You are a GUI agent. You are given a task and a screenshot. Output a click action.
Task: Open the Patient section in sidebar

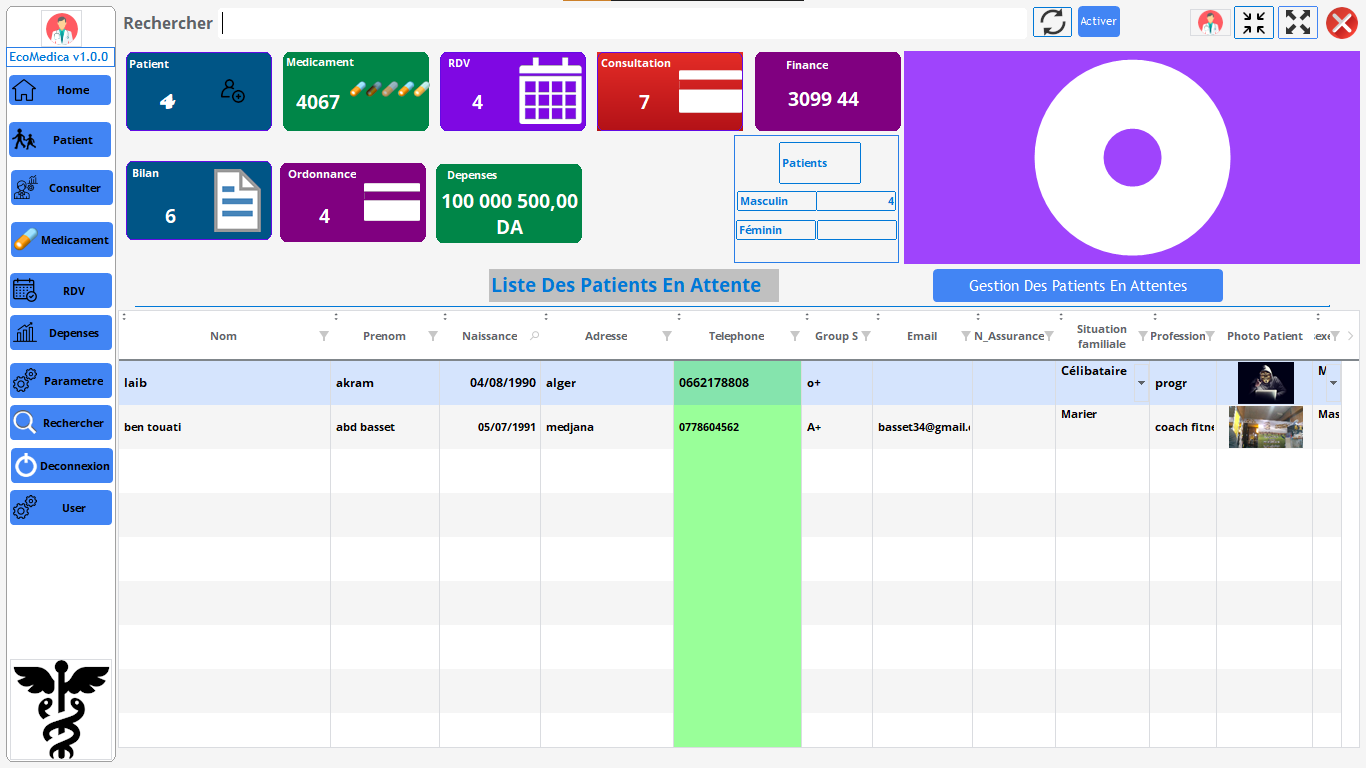(61, 140)
